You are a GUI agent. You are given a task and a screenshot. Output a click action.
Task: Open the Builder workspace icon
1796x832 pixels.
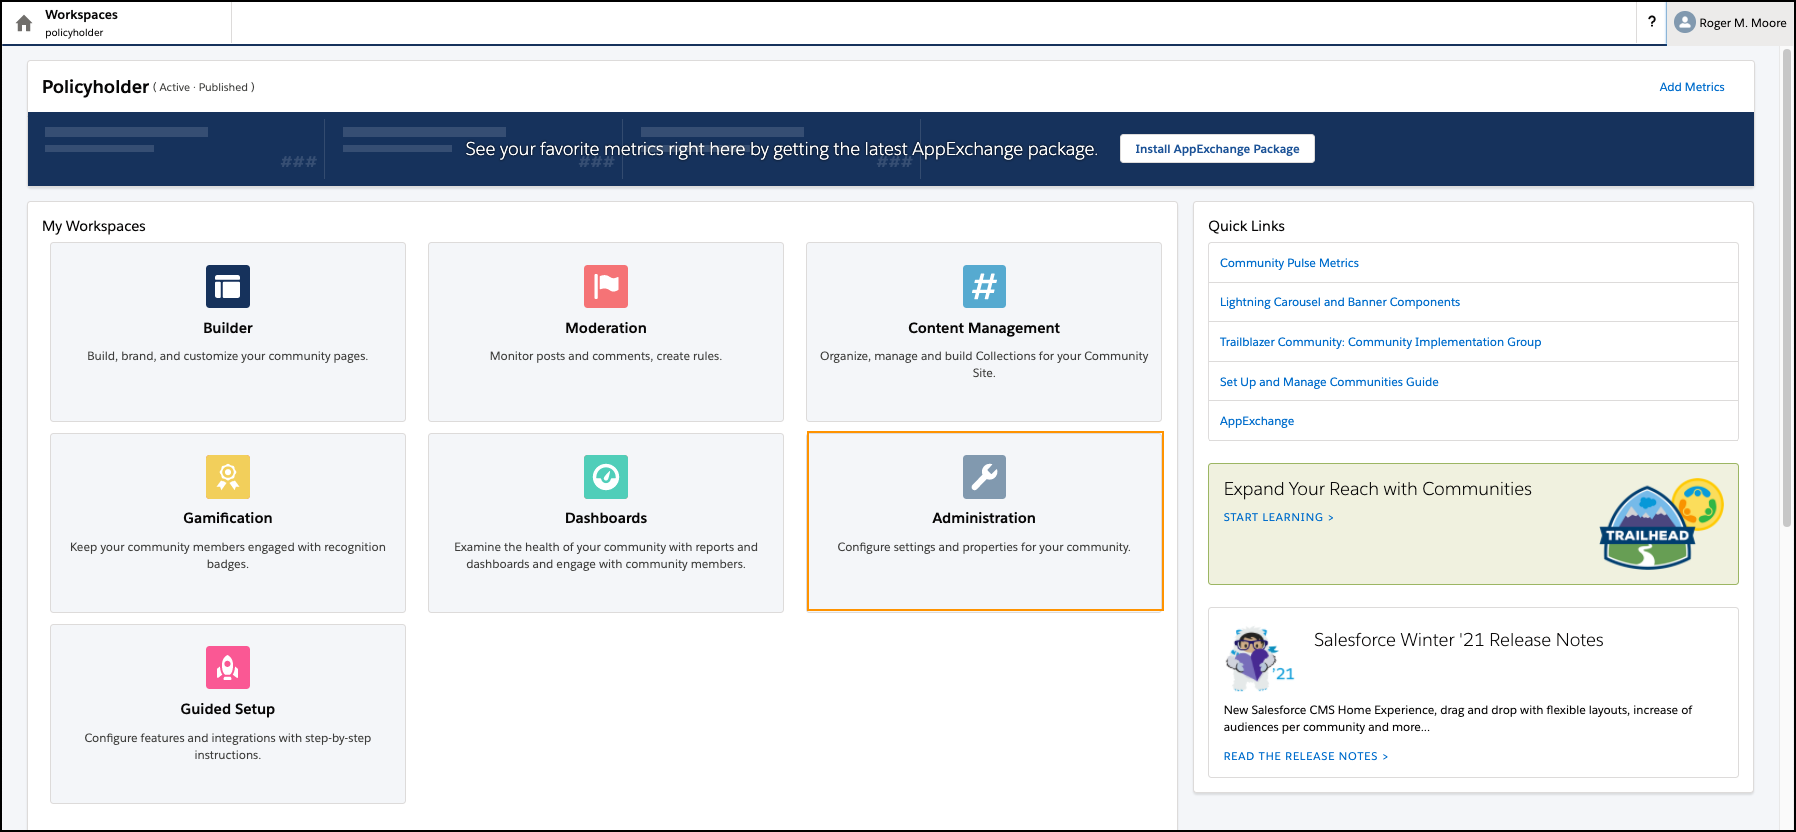(228, 286)
